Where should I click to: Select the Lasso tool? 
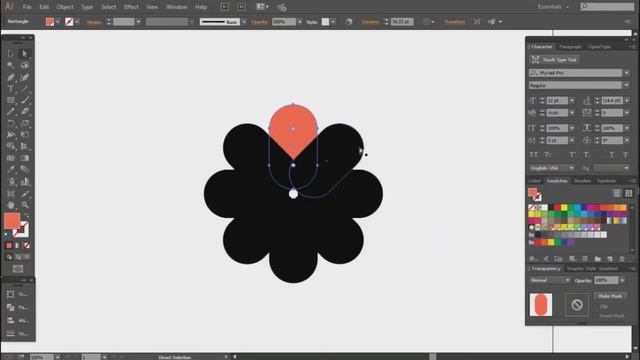click(24, 65)
